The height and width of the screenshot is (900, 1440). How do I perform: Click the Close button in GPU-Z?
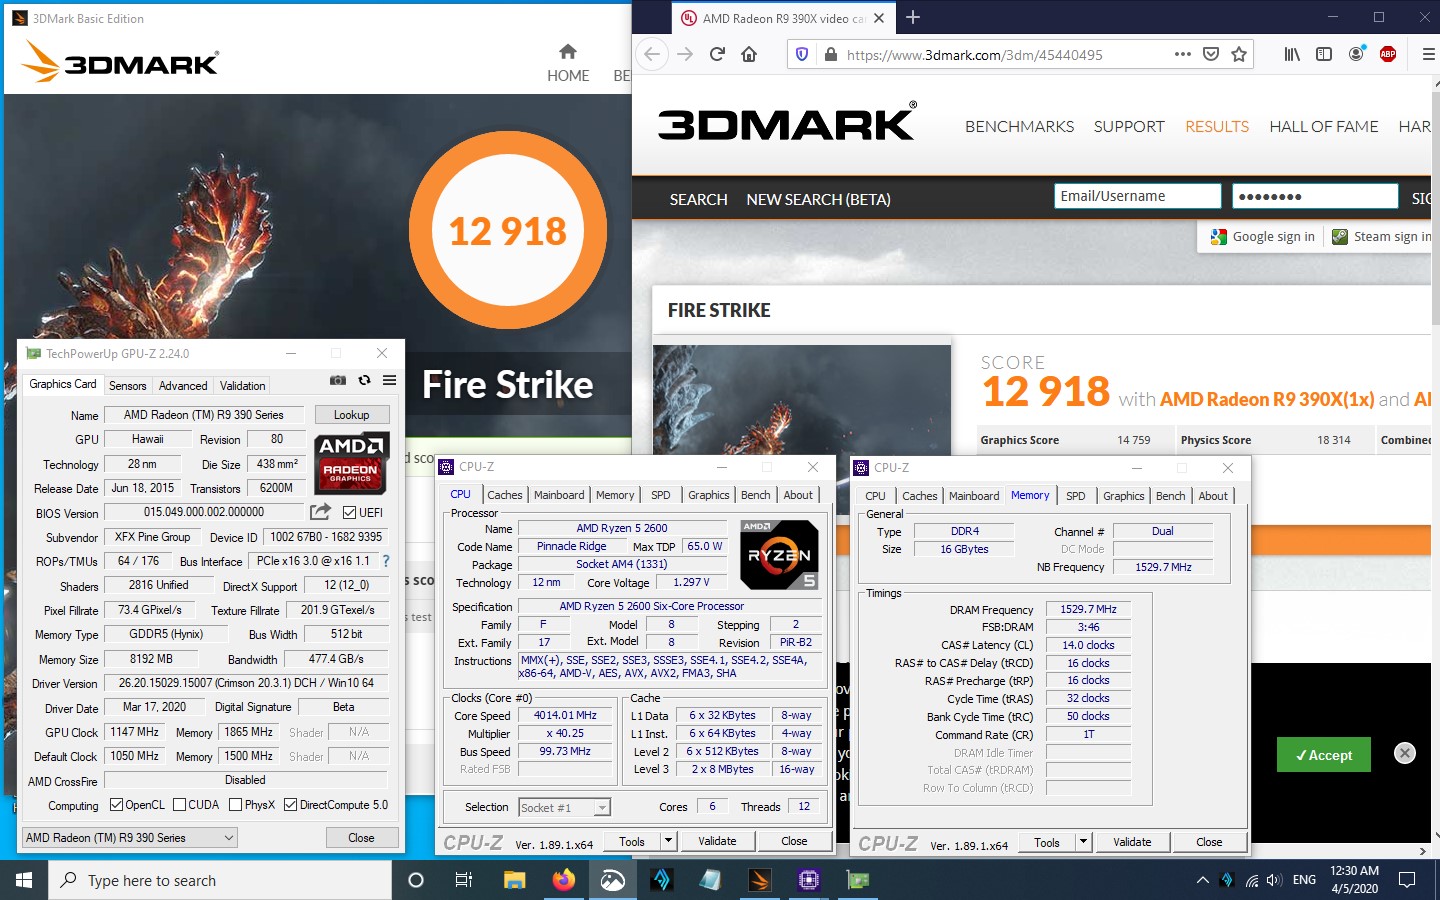(361, 838)
